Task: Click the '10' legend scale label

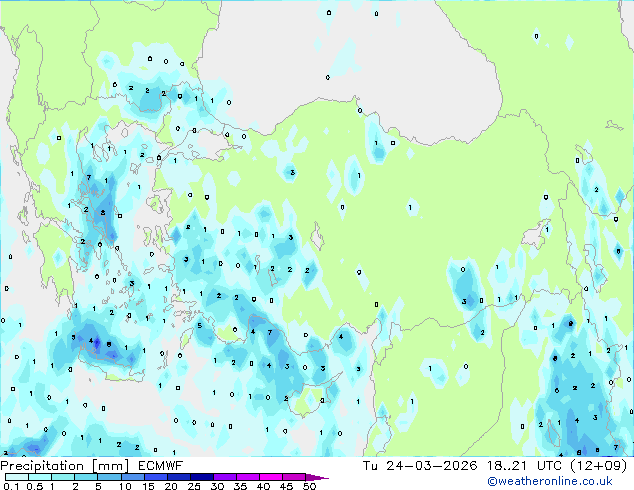Action: 125,486
